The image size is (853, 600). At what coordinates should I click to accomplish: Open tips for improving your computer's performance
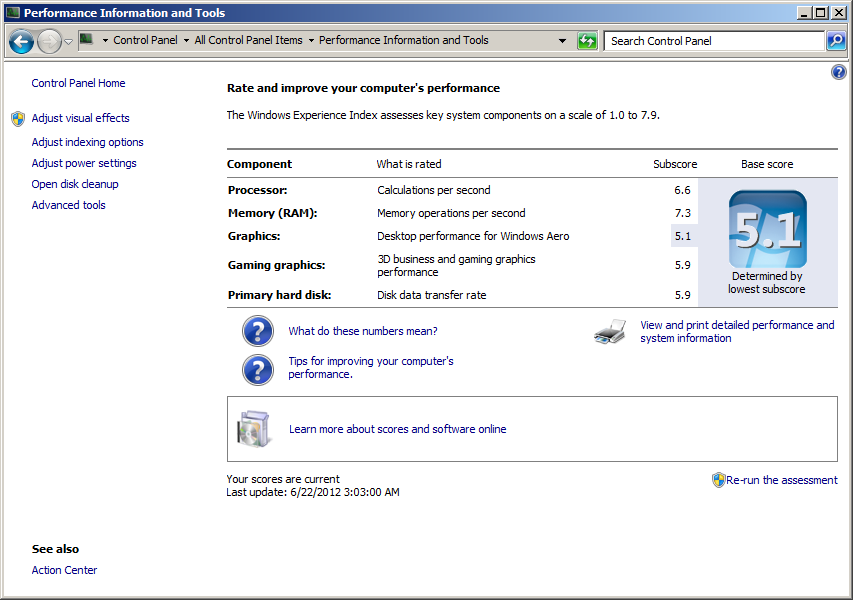click(371, 368)
